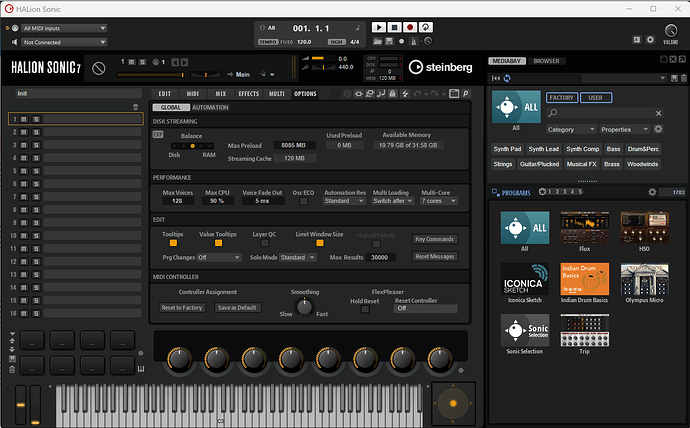Start playback with the Play button

pos(378,27)
